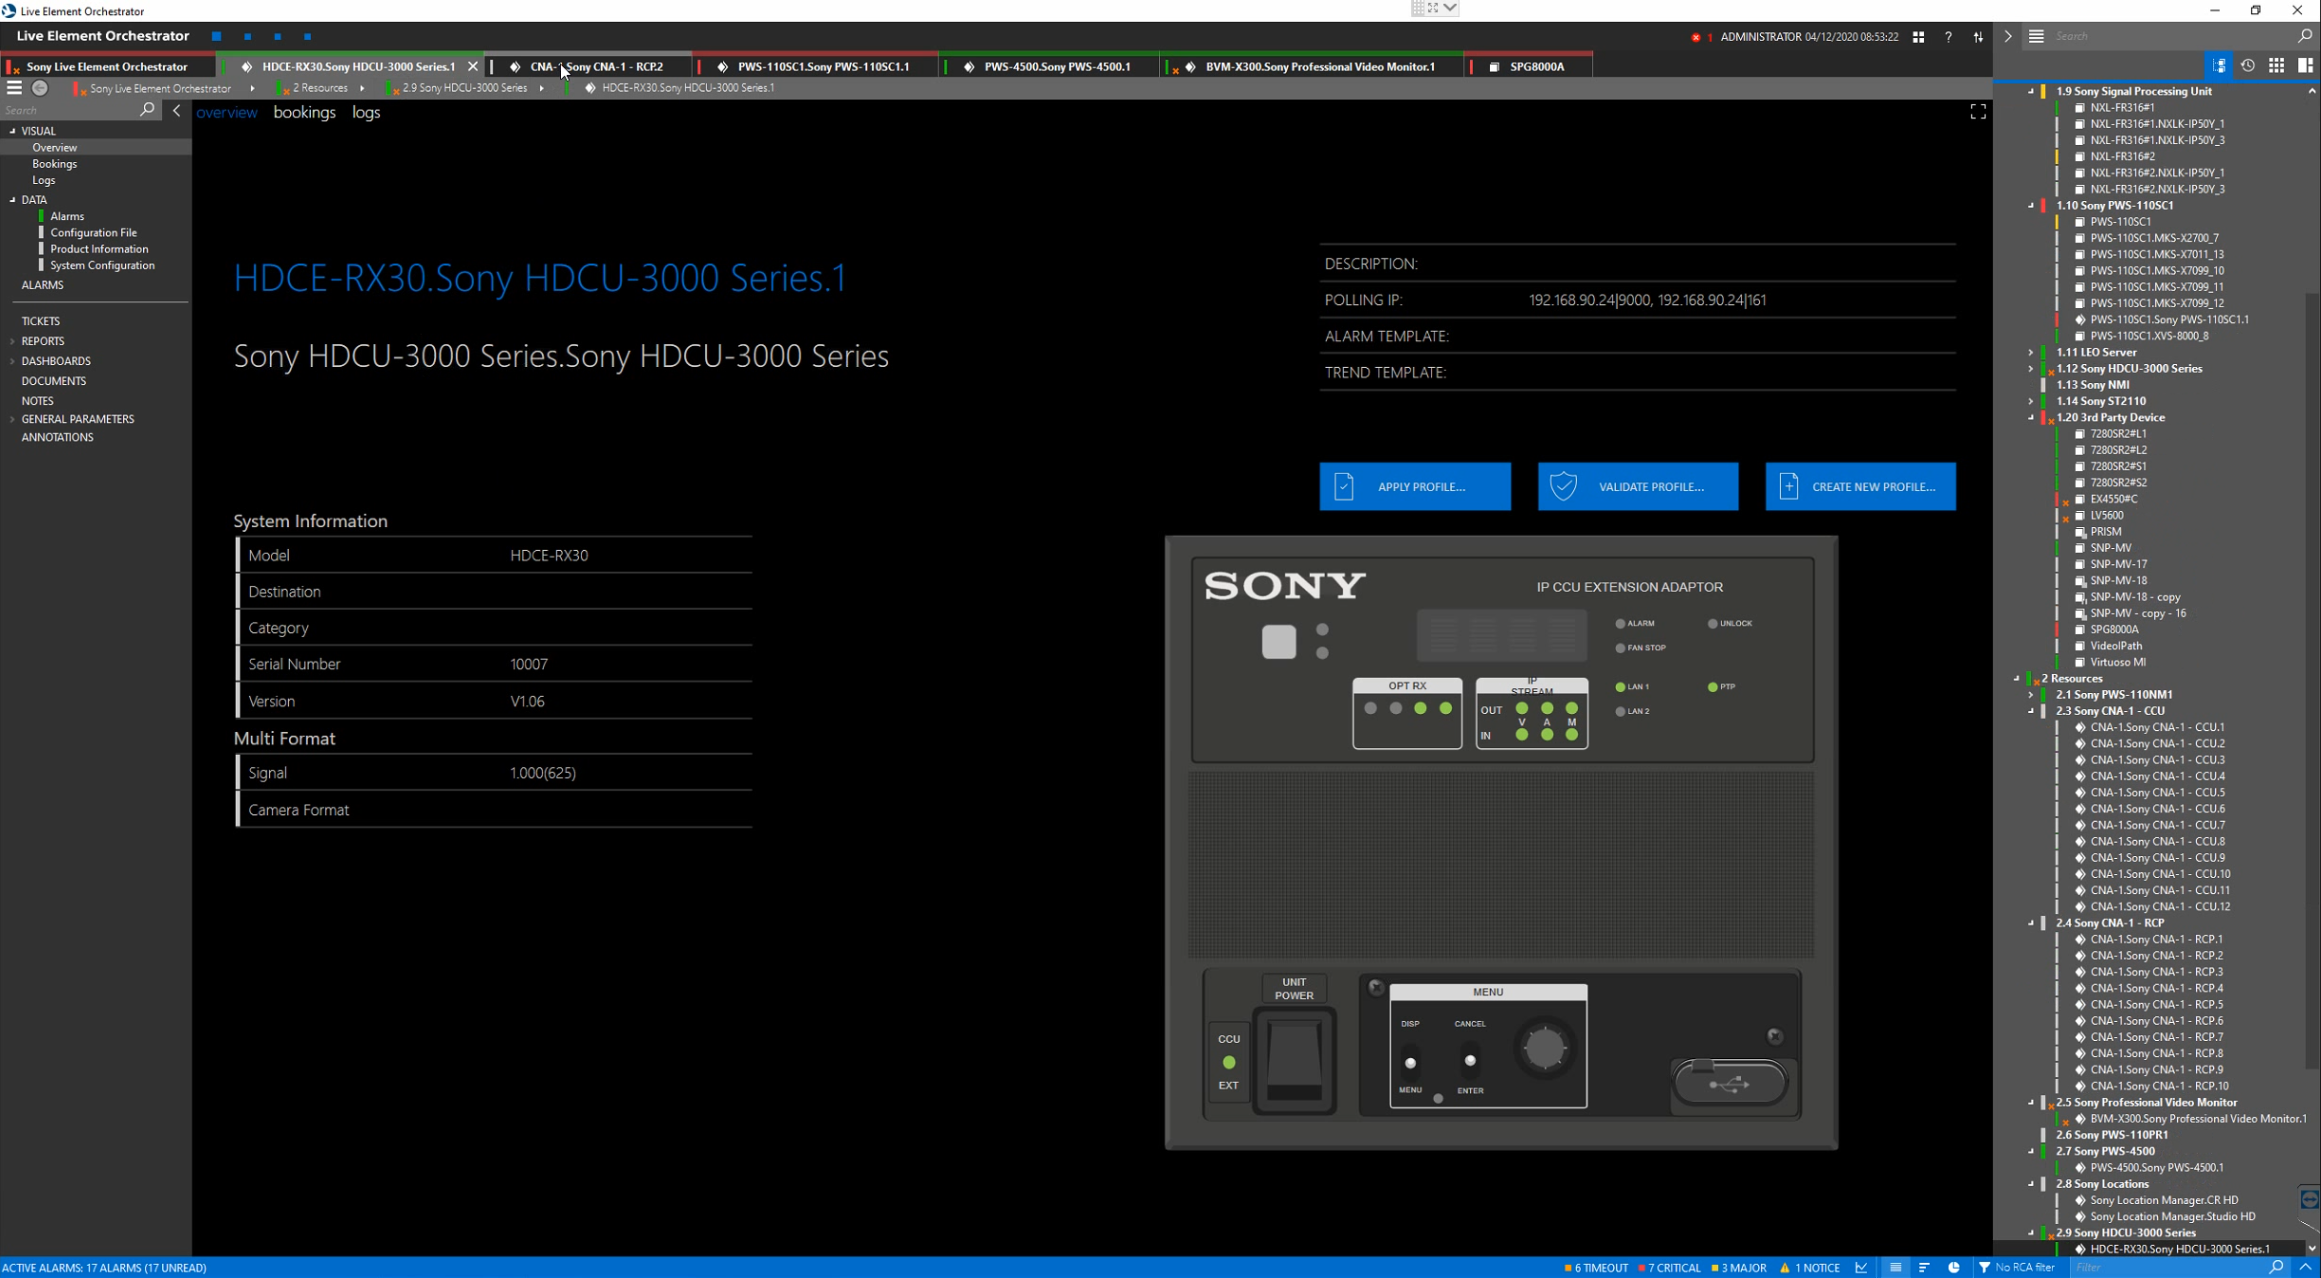This screenshot has height=1278, width=2321.
Task: Expand the REPORTS sidebar item
Action: (x=13, y=341)
